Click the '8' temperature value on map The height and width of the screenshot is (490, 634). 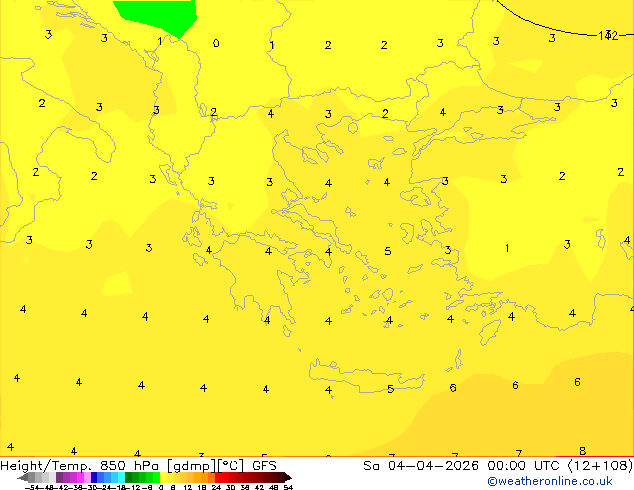click(582, 450)
